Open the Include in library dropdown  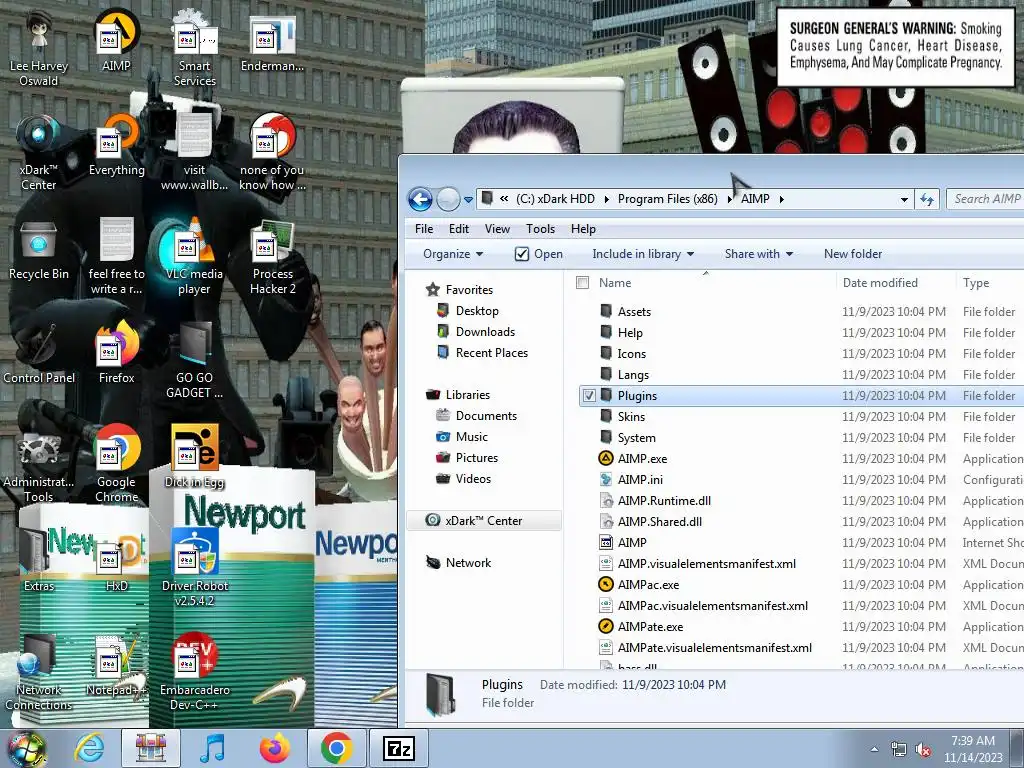(643, 254)
